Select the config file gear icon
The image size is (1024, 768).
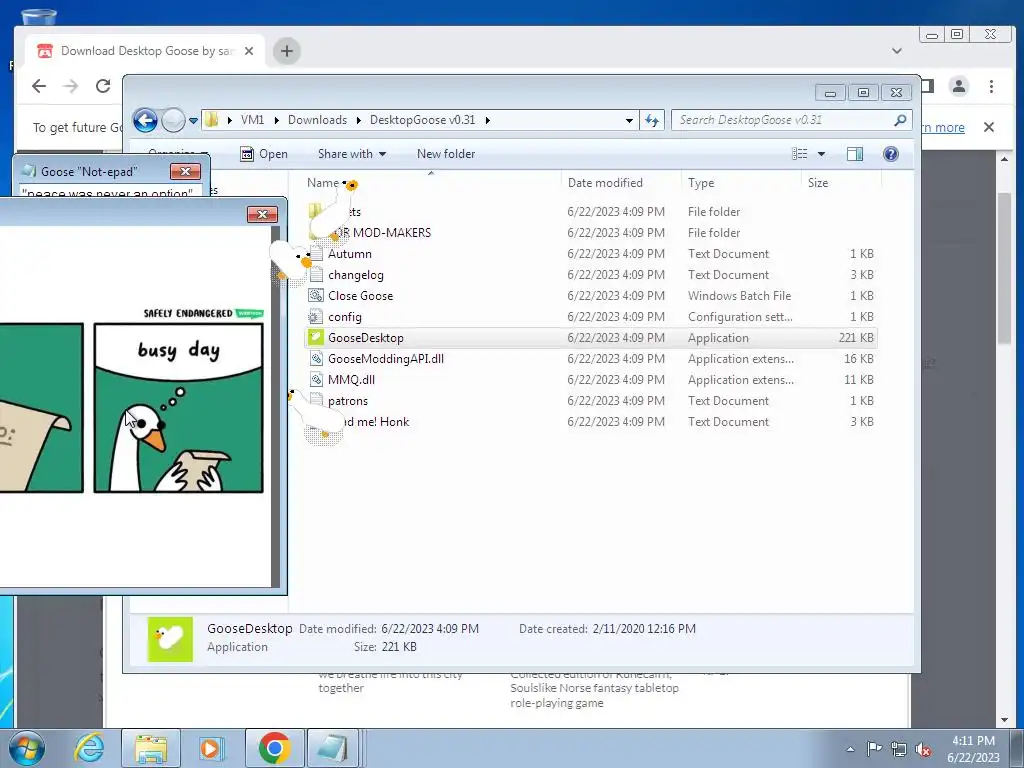tap(316, 317)
